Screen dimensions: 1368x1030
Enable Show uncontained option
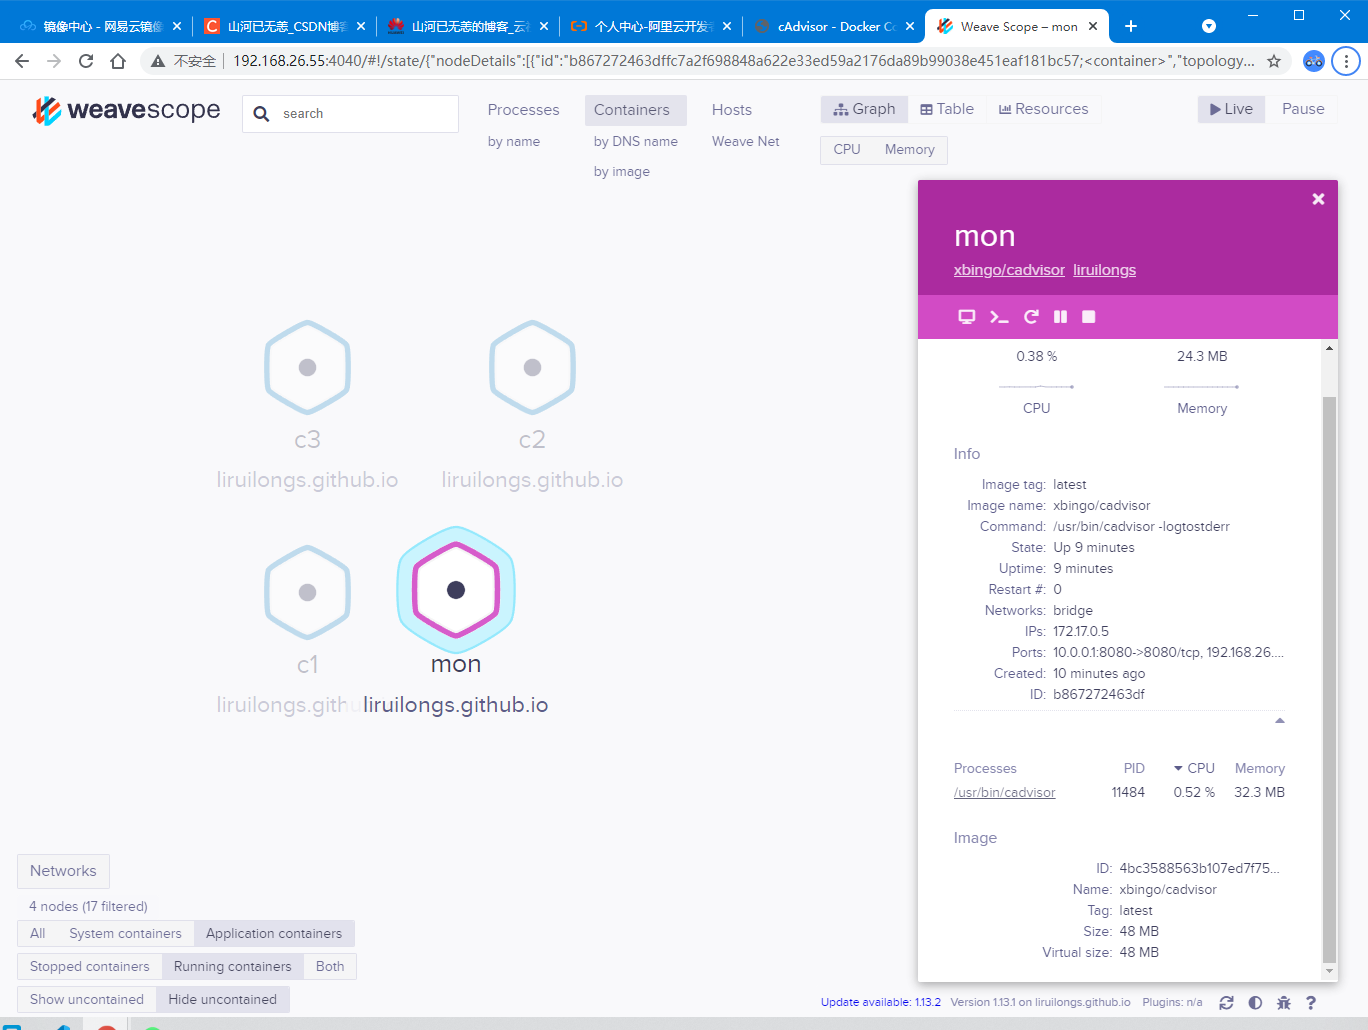(x=87, y=999)
